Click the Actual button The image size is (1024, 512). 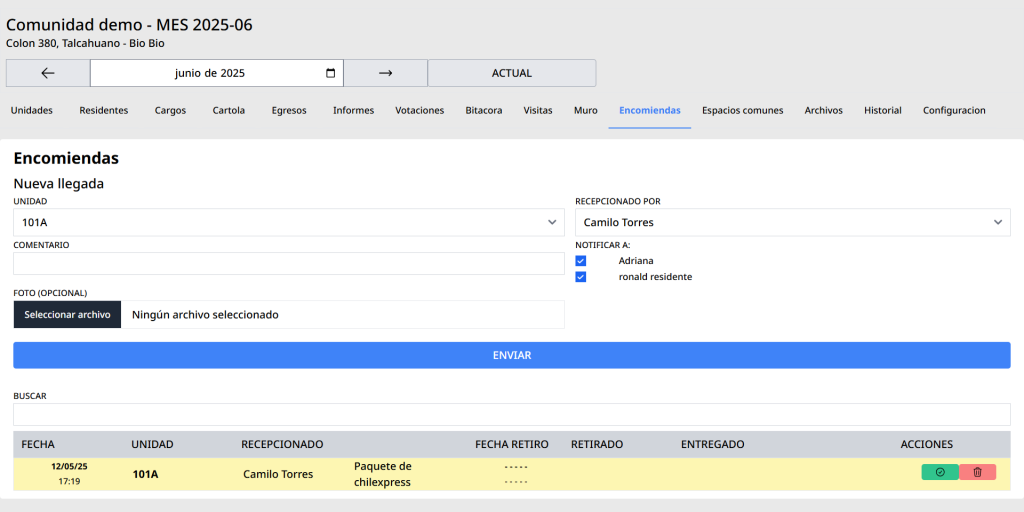tap(511, 73)
